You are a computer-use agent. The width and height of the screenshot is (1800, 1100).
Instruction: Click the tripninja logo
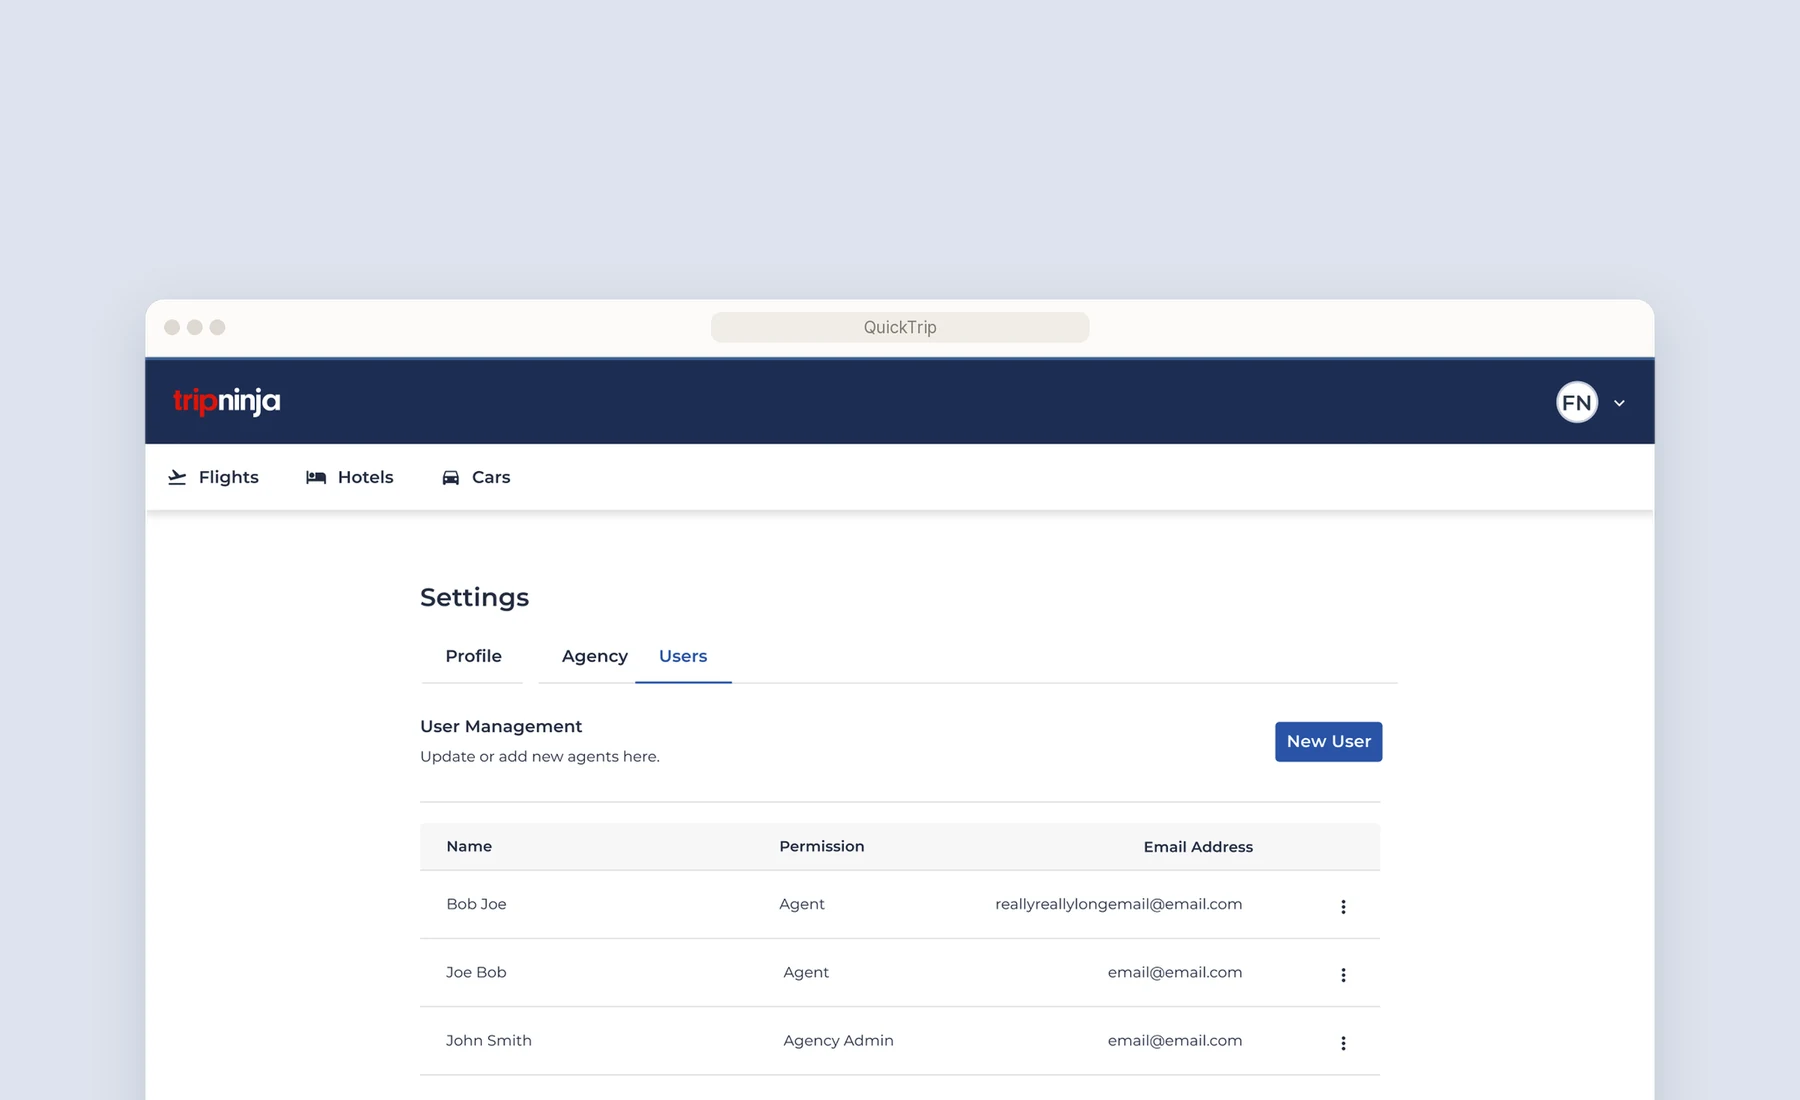click(226, 401)
